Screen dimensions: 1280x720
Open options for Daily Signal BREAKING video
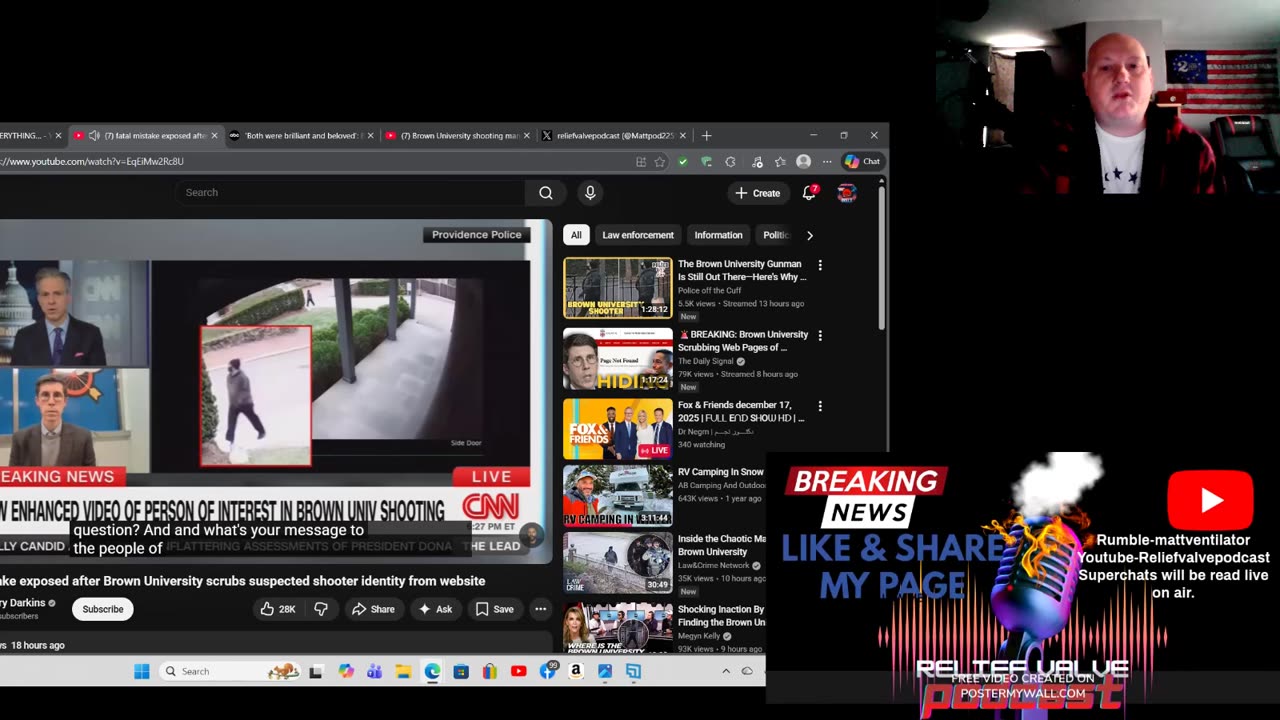[x=820, y=336]
